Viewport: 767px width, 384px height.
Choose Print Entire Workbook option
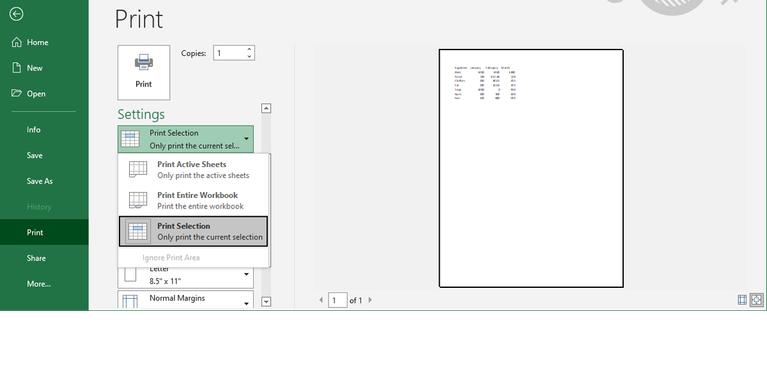pos(194,200)
